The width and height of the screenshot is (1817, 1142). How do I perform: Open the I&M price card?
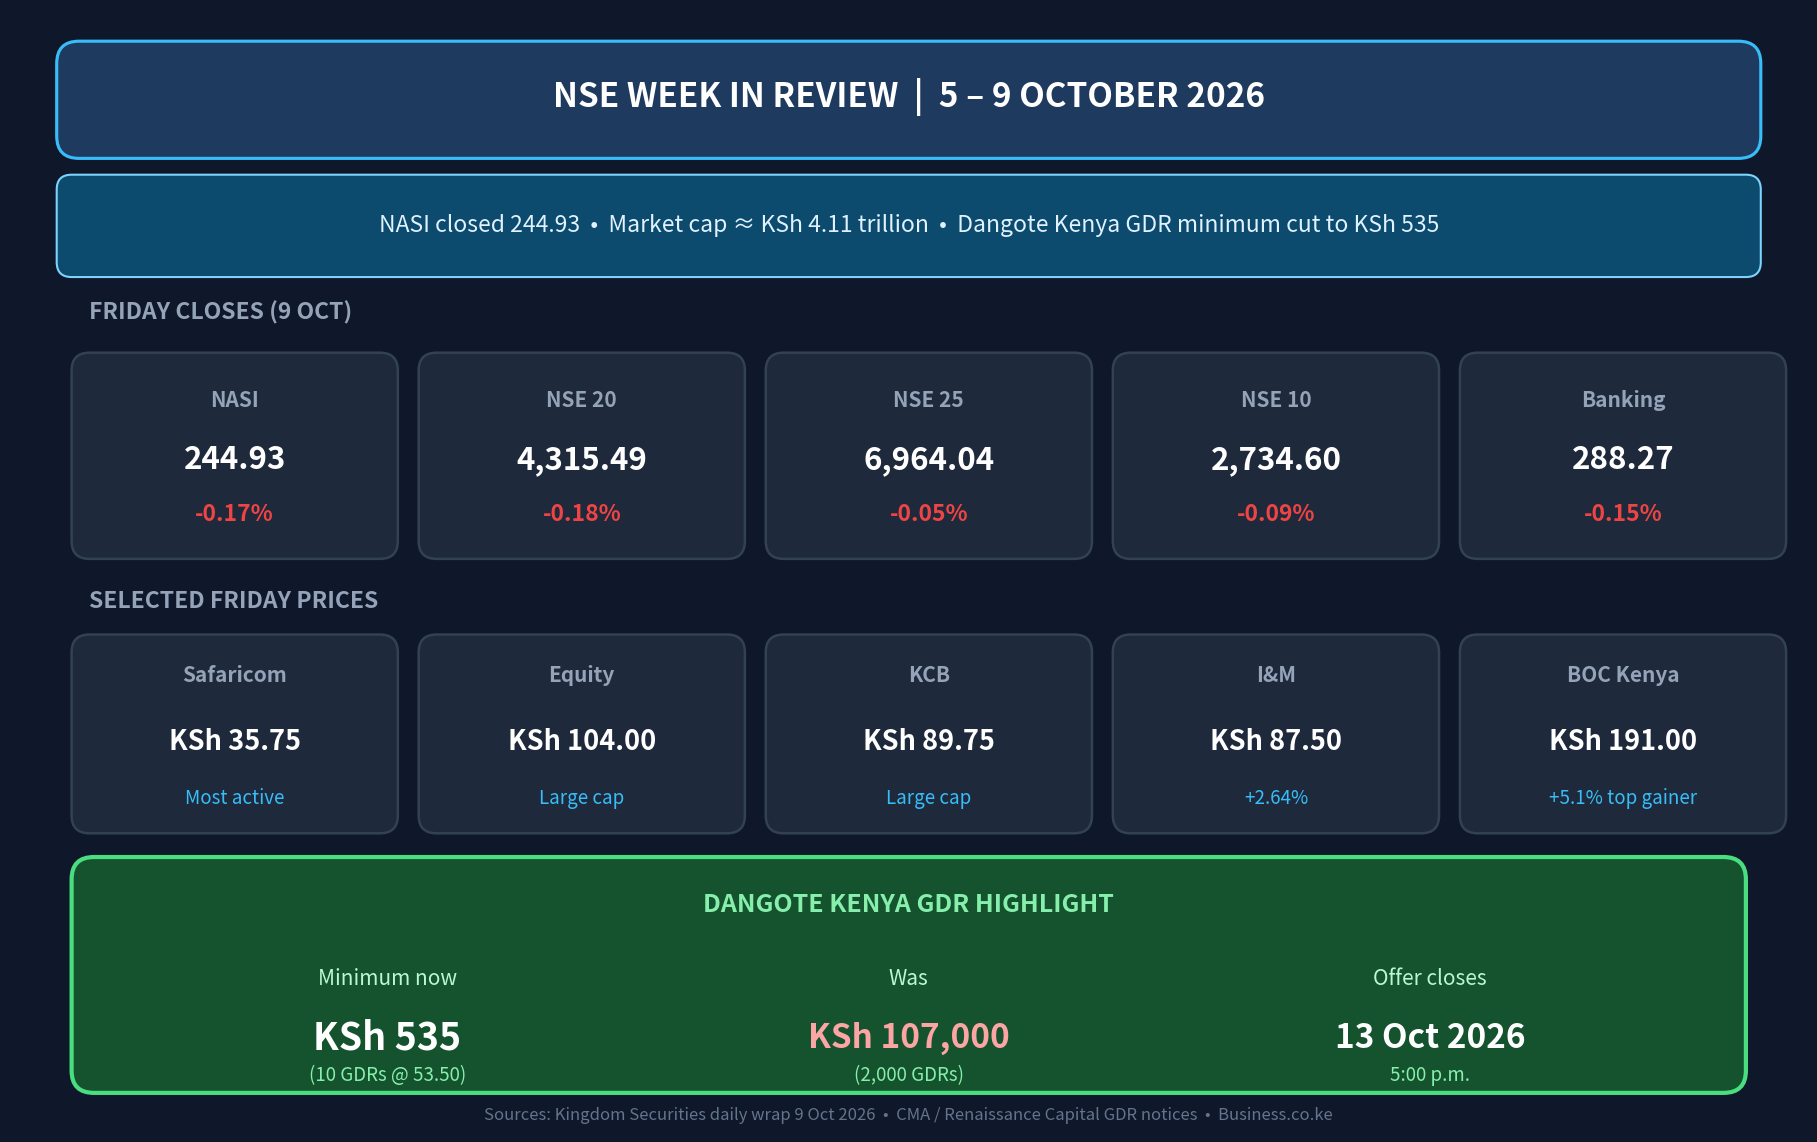(1275, 733)
